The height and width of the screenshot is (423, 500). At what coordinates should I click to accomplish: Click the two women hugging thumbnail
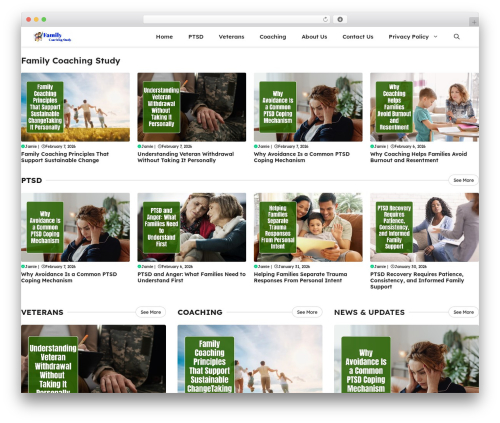192,227
